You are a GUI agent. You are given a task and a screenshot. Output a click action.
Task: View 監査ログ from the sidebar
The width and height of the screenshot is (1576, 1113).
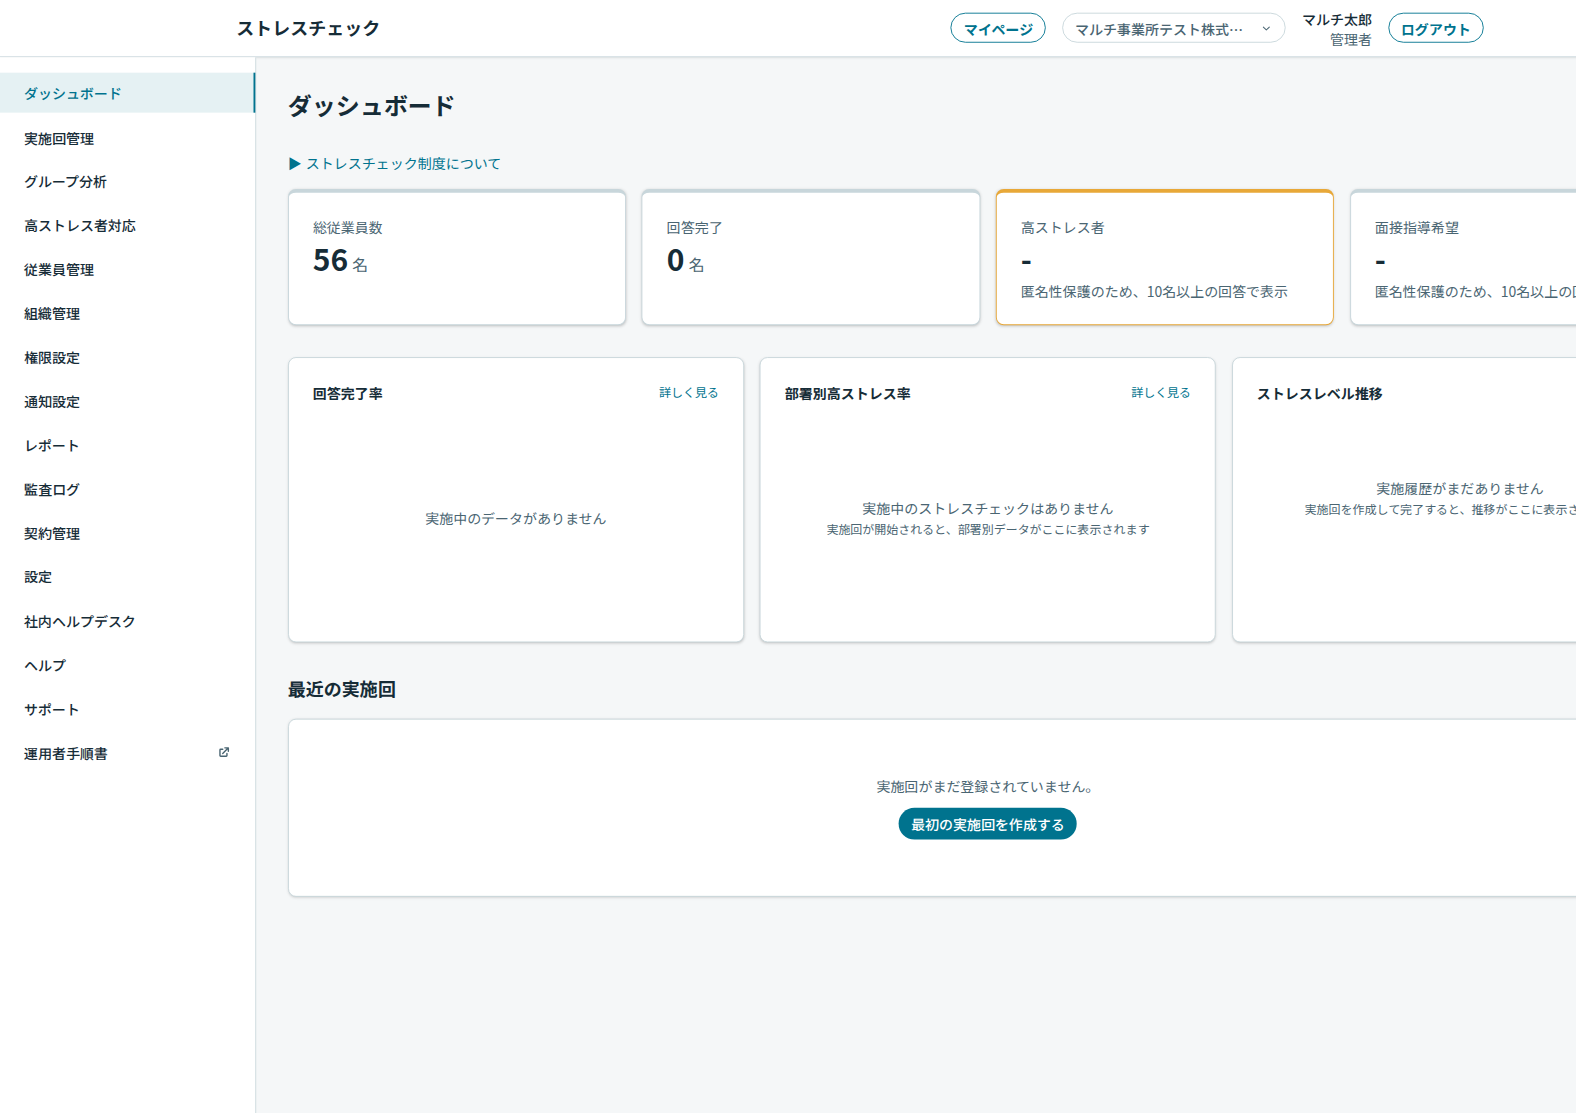(127, 490)
